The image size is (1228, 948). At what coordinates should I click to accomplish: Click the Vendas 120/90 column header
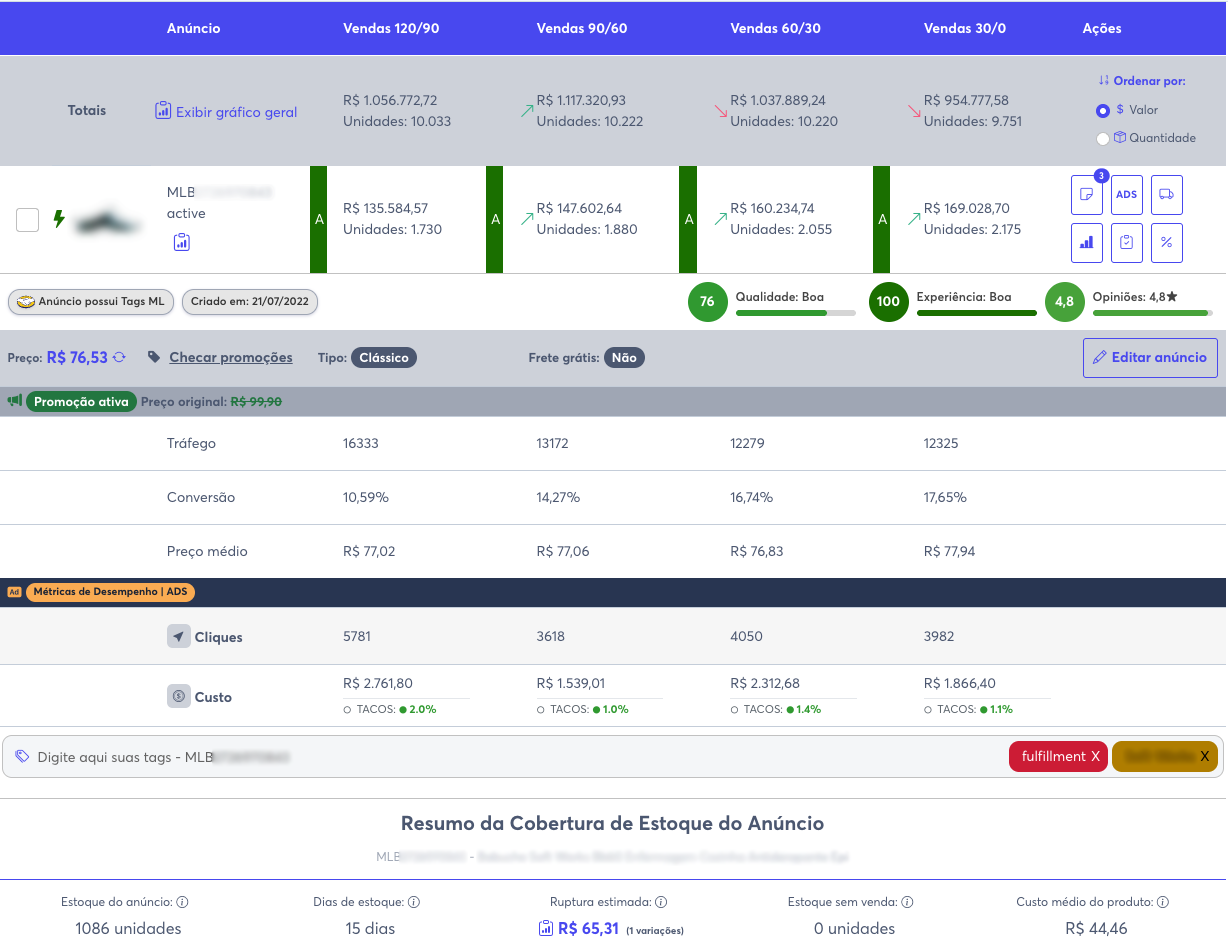coord(390,28)
